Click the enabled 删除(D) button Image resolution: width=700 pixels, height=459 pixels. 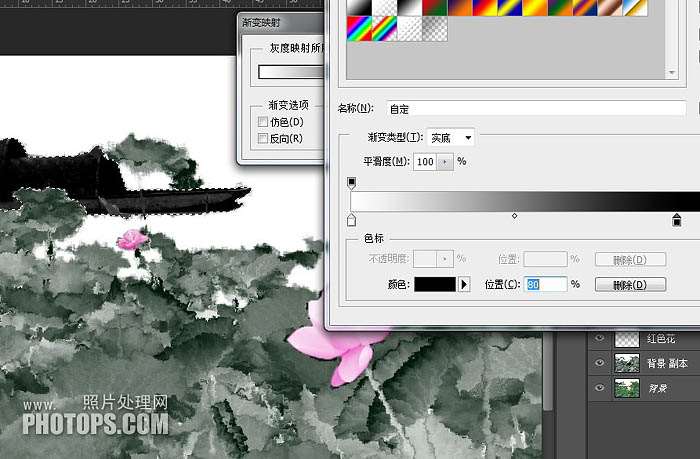point(630,285)
